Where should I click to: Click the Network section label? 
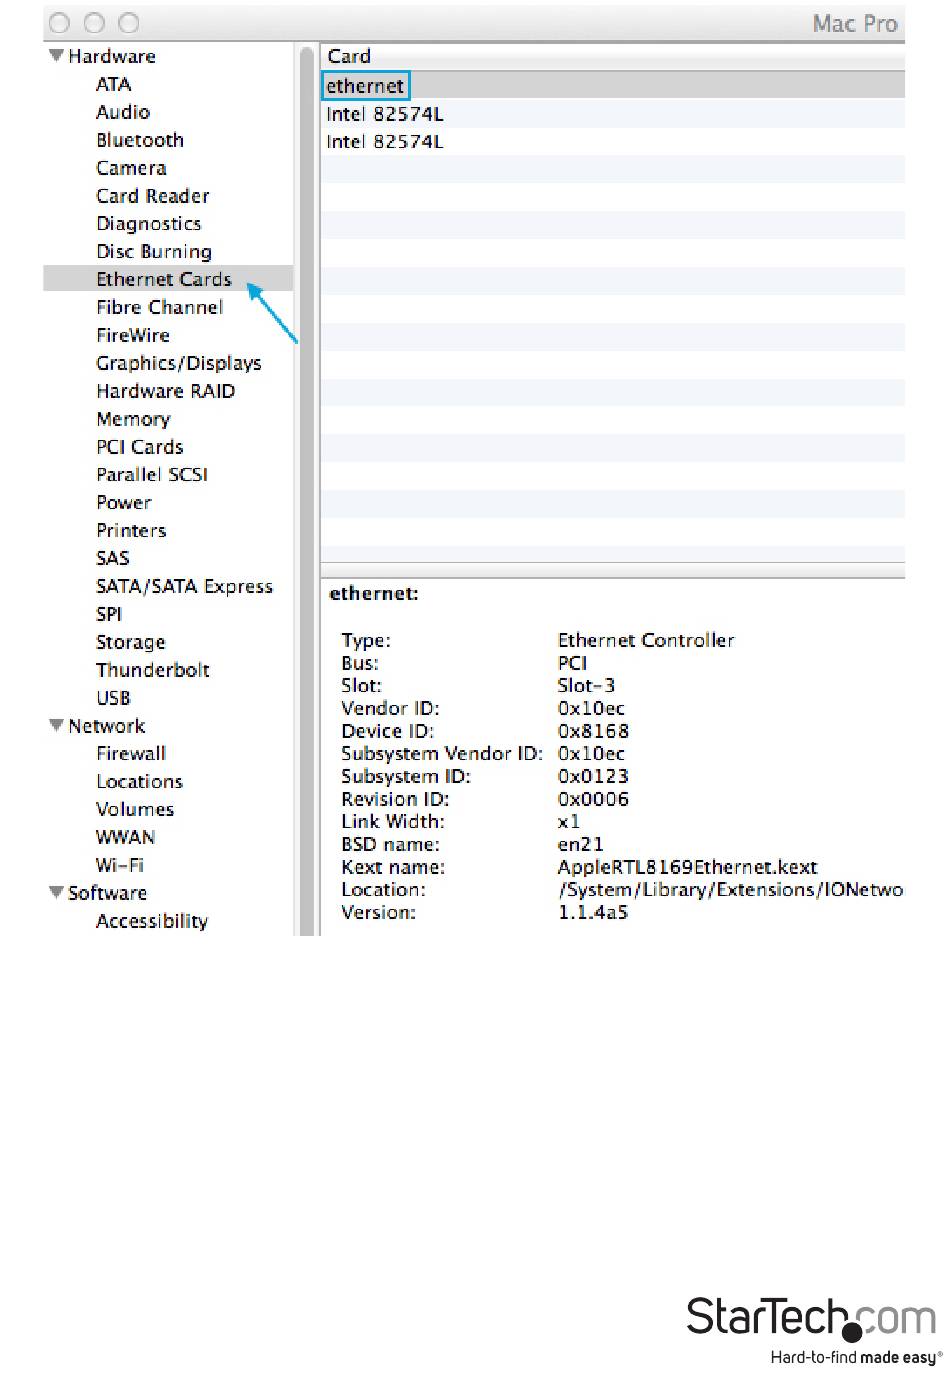tap(107, 725)
